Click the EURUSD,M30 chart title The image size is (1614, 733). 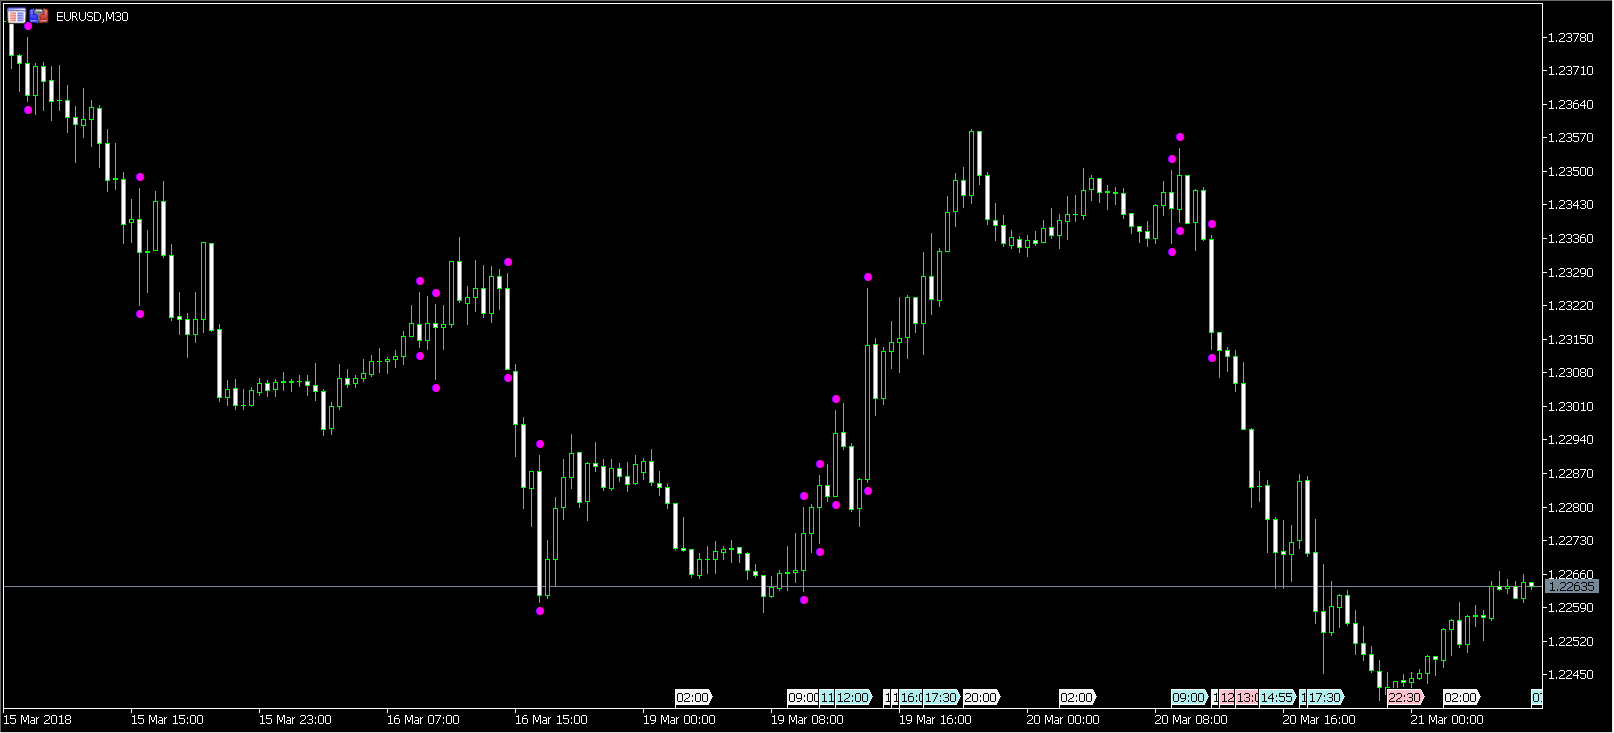pos(92,17)
